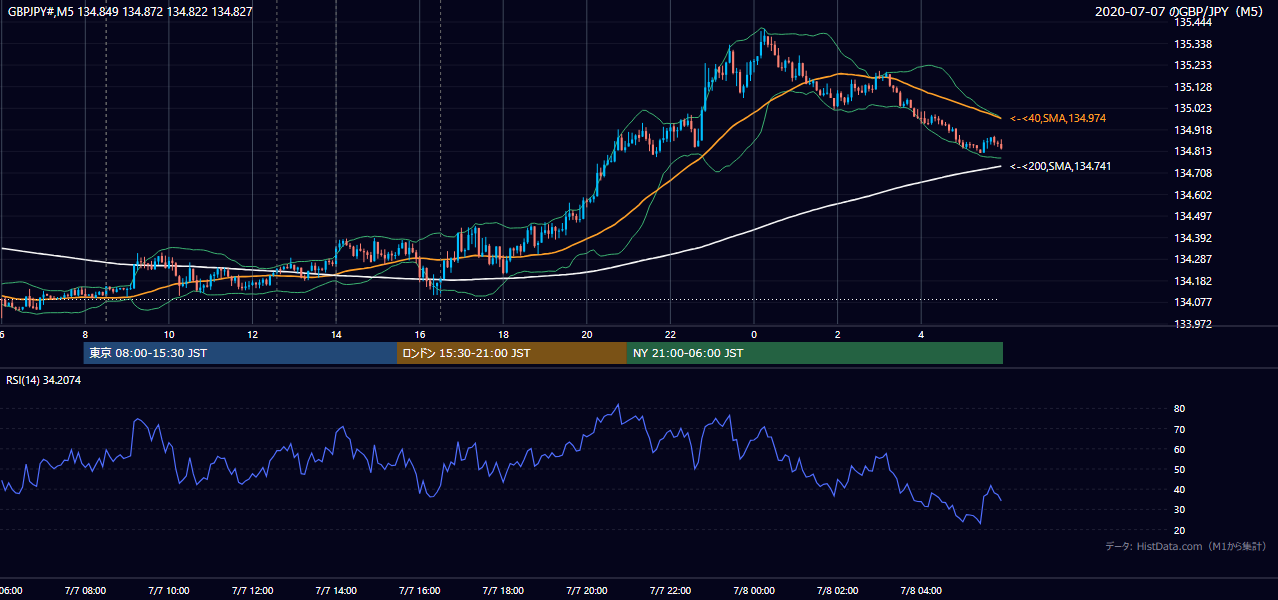Click hour label 18 below the price chart
The height and width of the screenshot is (600, 1278).
point(504,335)
